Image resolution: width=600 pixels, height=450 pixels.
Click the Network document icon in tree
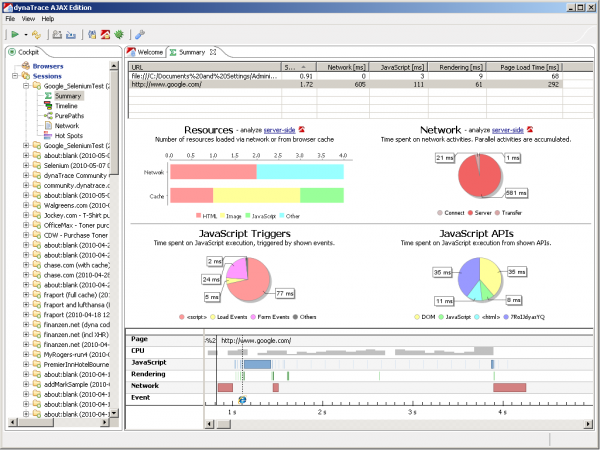[x=48, y=126]
